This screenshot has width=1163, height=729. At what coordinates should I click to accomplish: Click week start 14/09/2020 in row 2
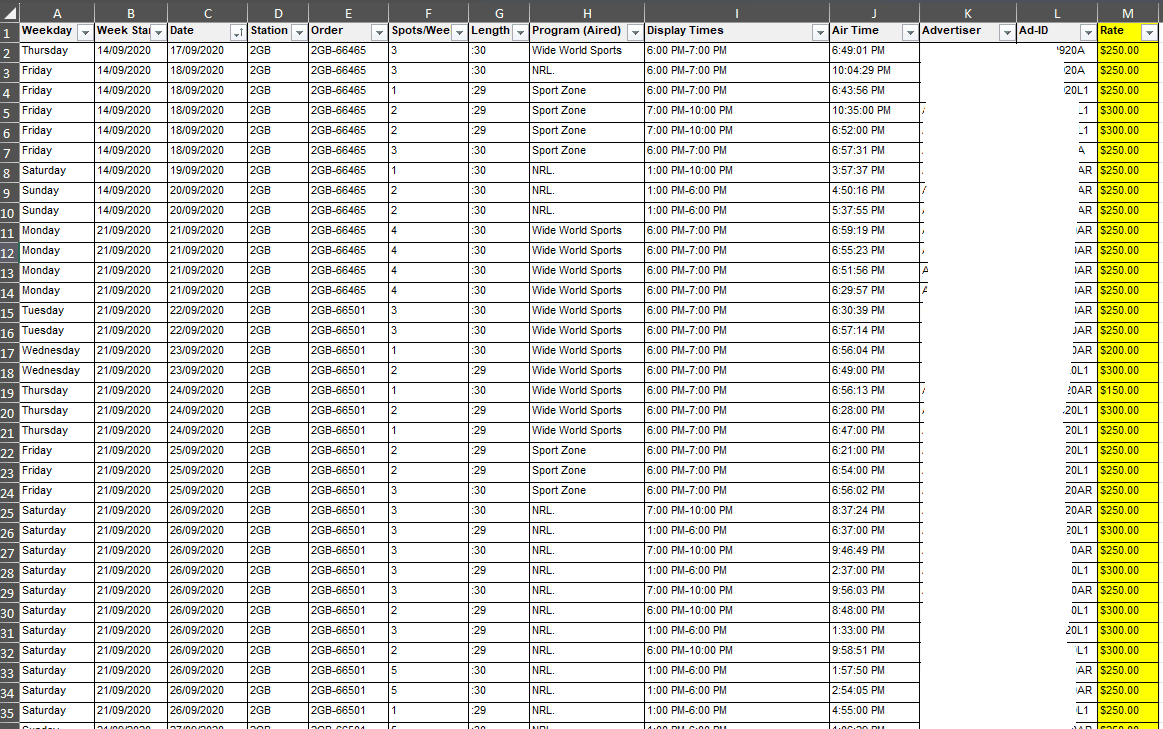coord(124,50)
